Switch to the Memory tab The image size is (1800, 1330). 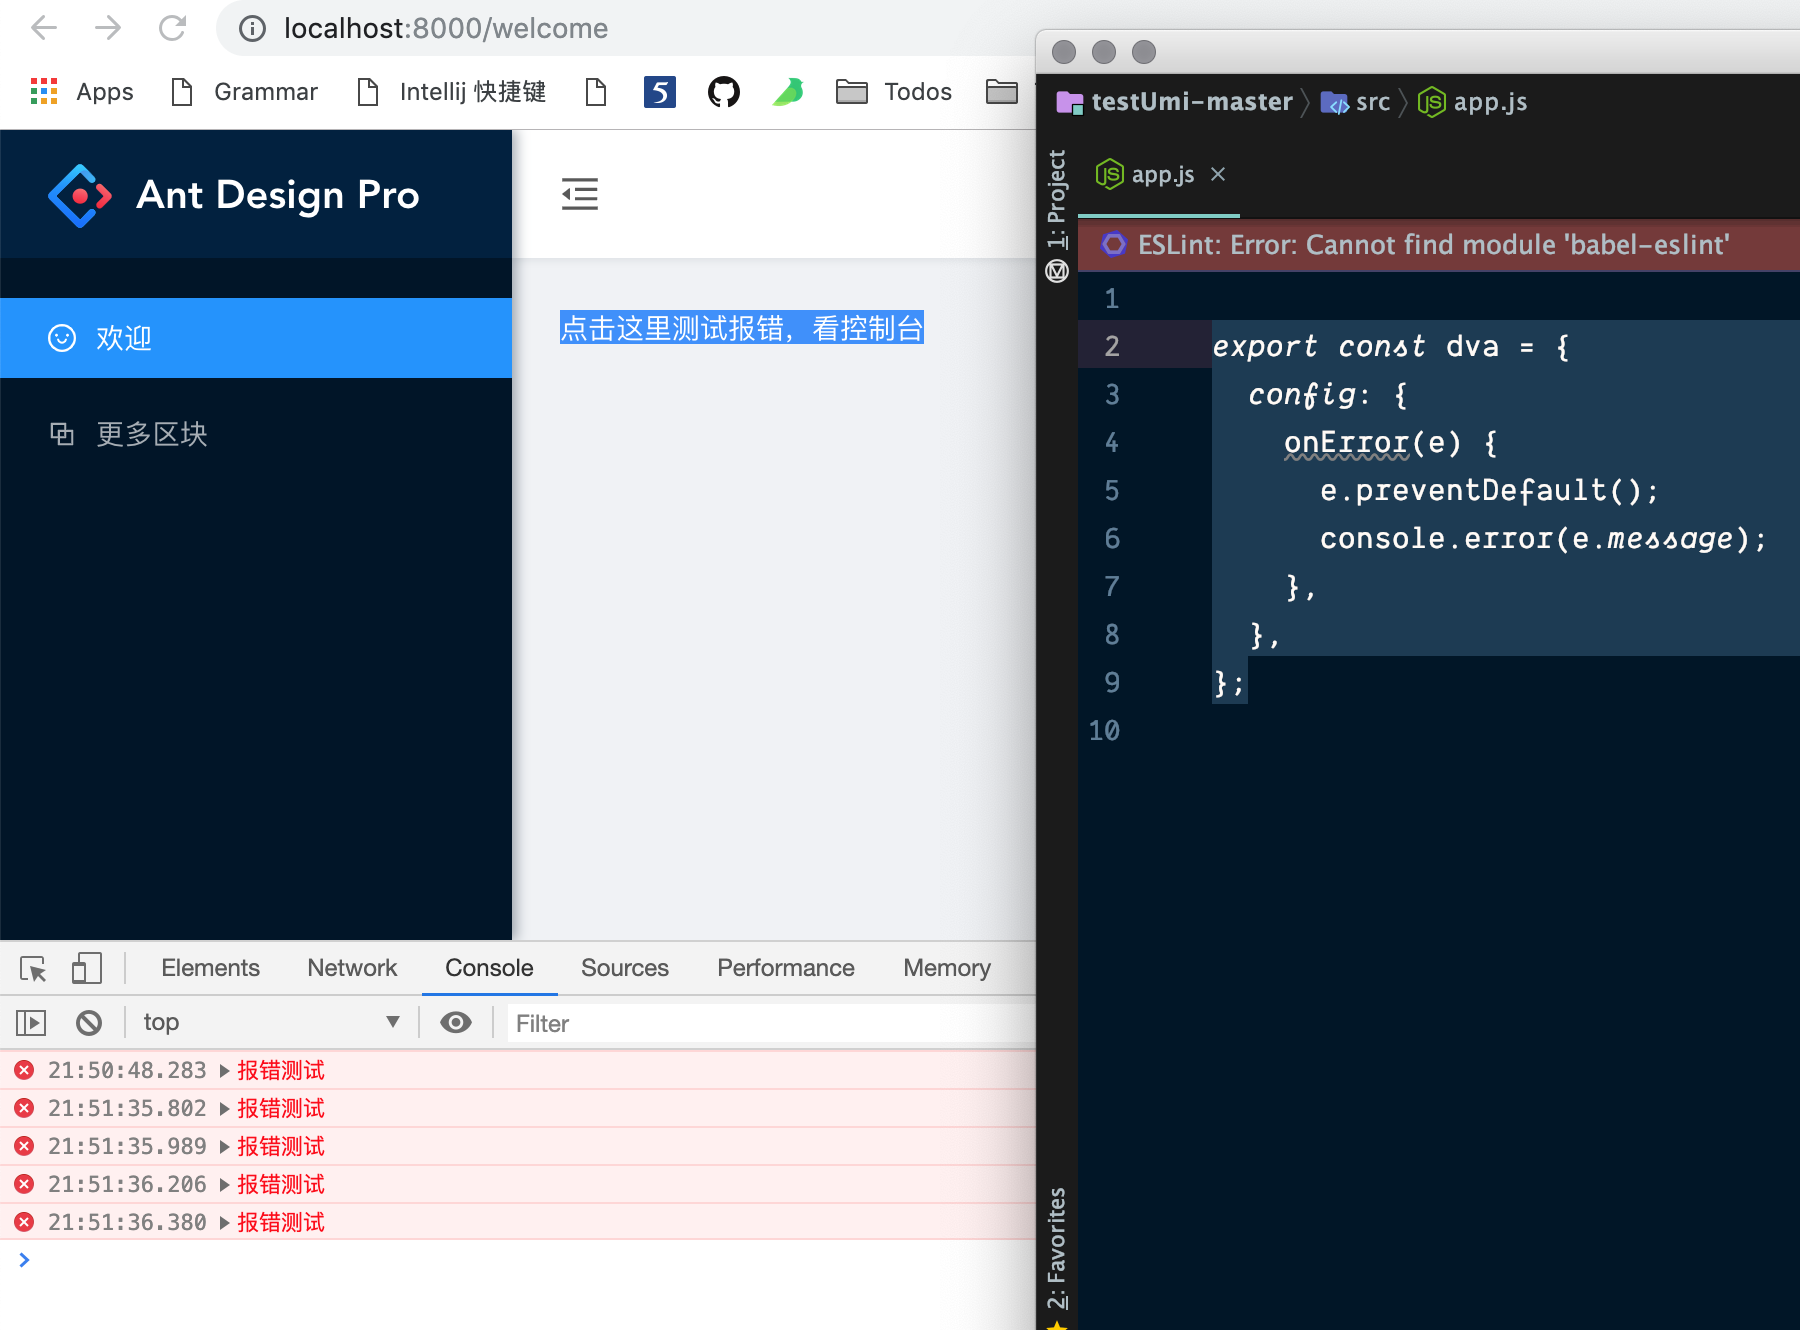pos(947,968)
